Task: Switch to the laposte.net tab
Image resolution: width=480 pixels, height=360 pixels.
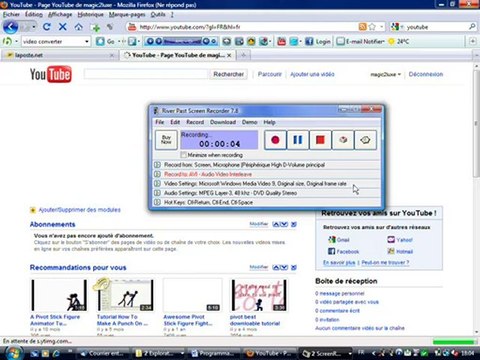Action: point(60,55)
